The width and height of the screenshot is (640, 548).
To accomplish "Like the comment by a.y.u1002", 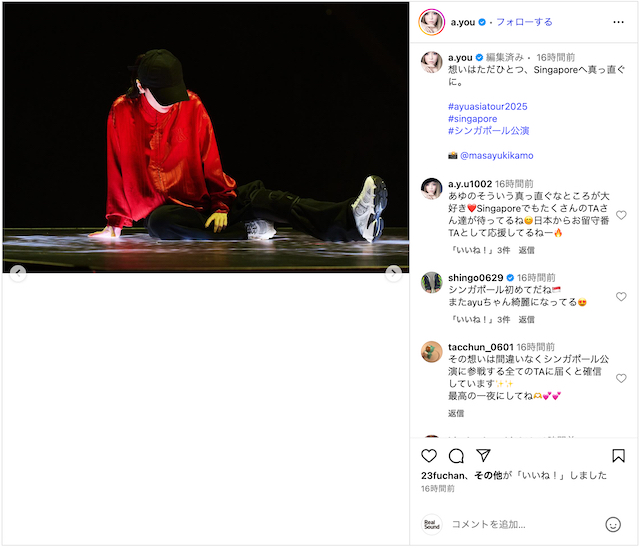I will tap(621, 215).
